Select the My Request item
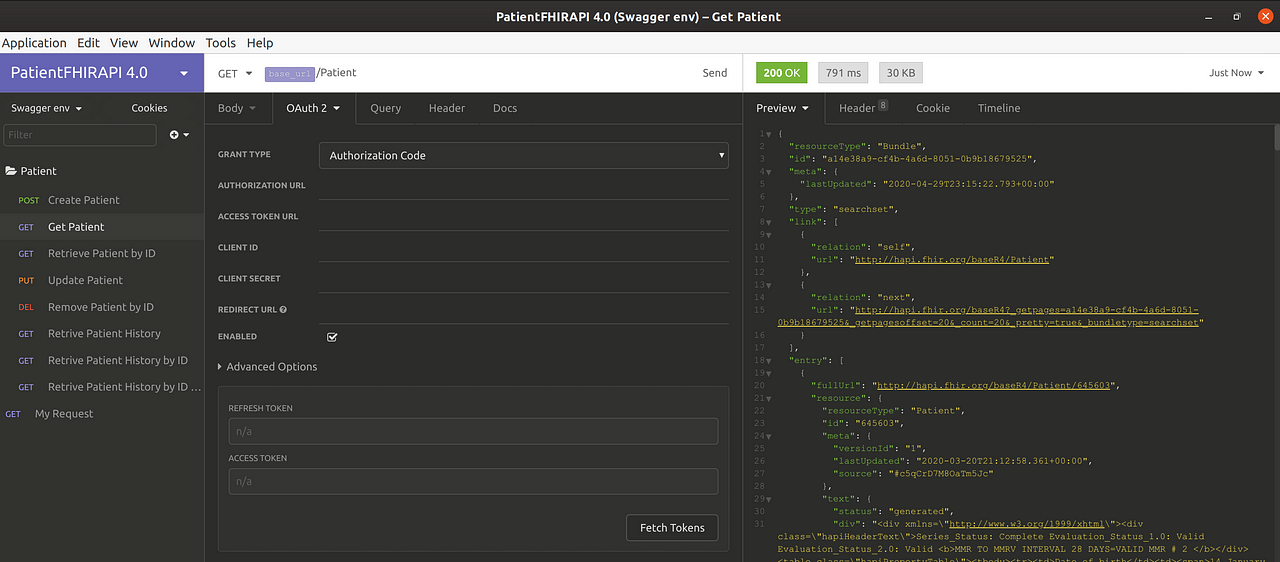Screen dimensions: 1280x562 102,414
